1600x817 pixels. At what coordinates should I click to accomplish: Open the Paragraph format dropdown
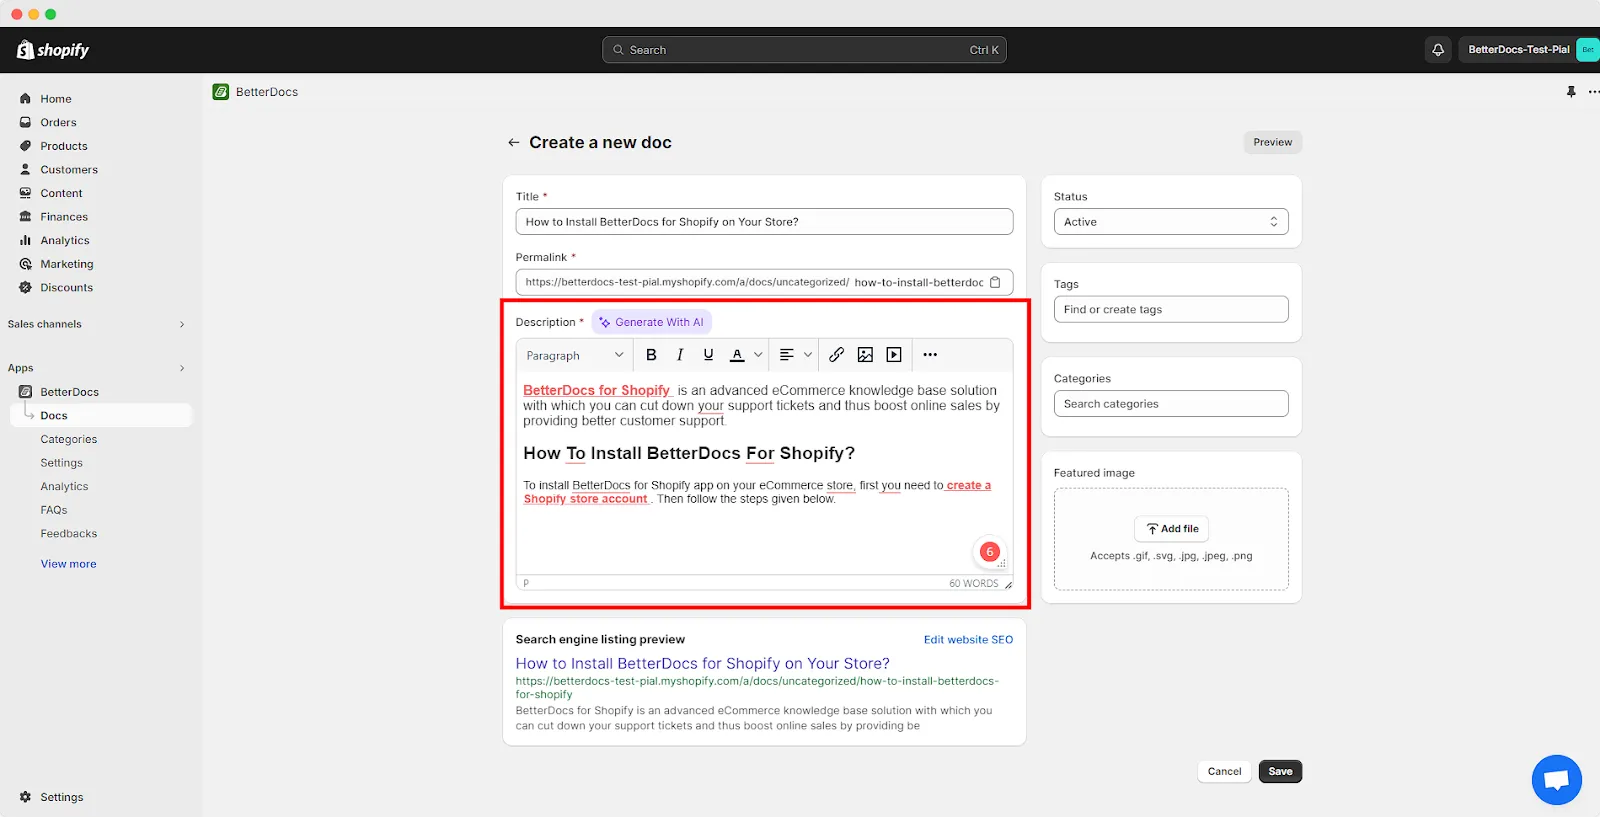tap(575, 355)
